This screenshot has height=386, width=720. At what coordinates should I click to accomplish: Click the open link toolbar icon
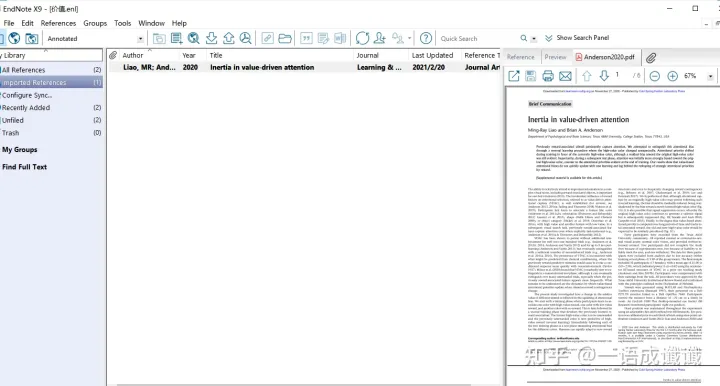coord(267,39)
